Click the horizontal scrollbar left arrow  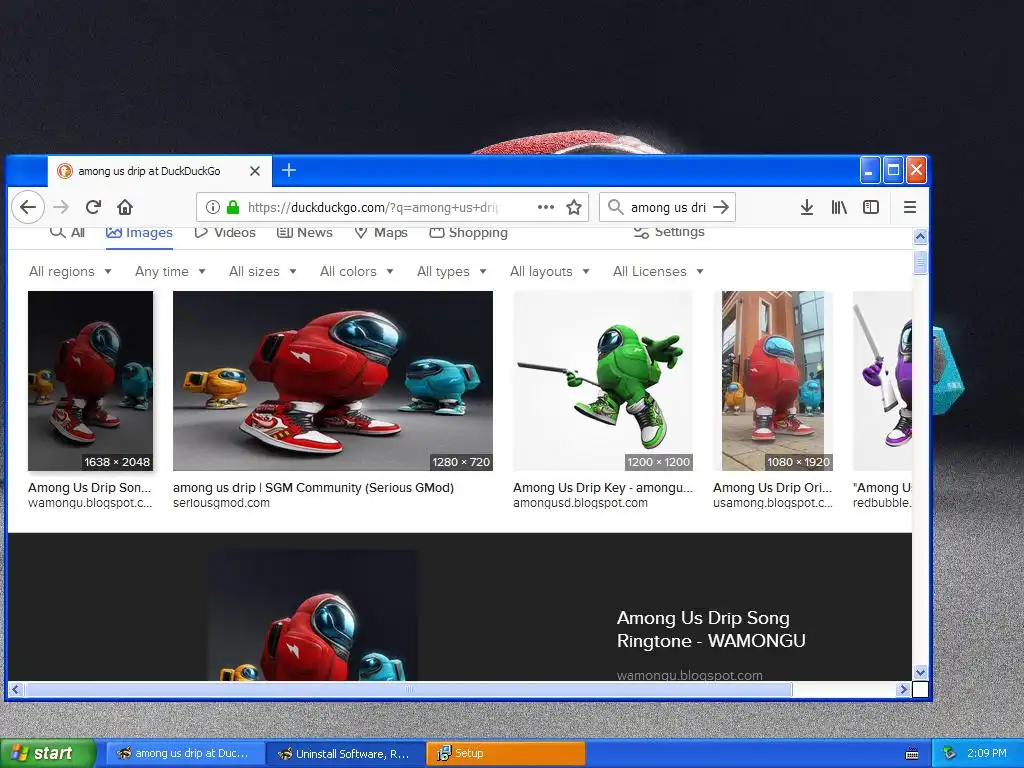(16, 689)
